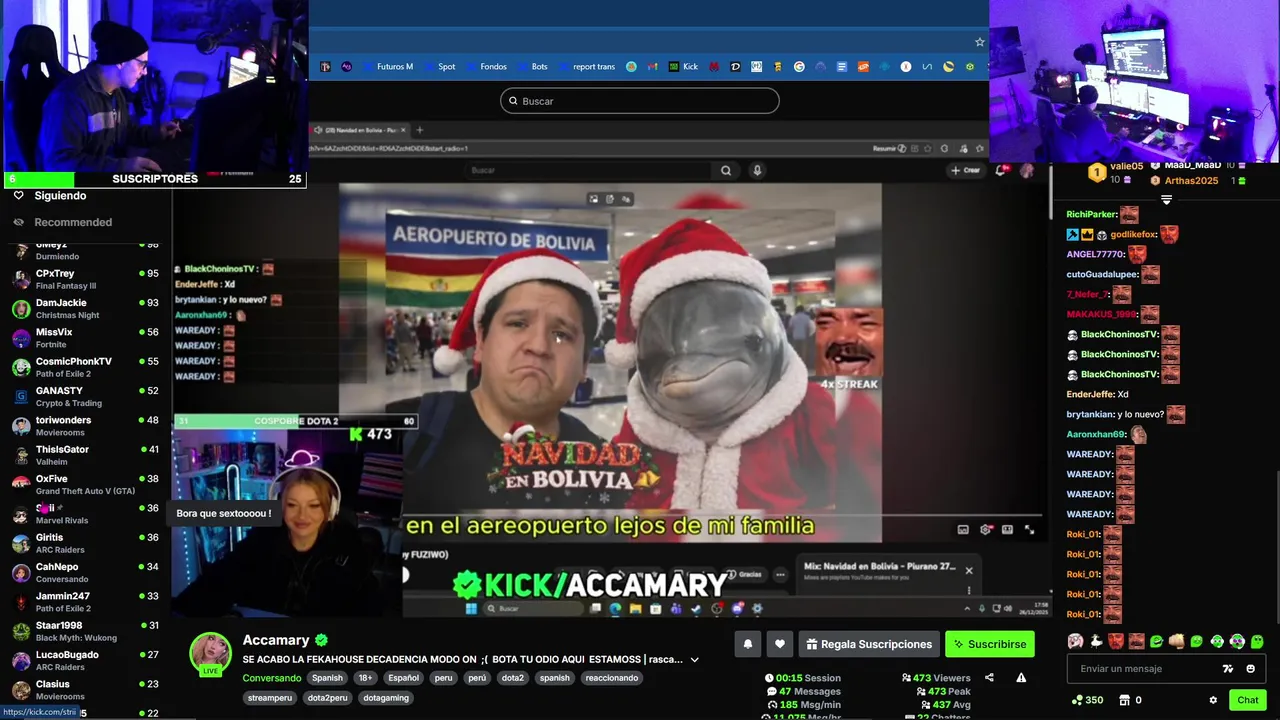Click the reaccionando tag
This screenshot has width=1280, height=720.
point(611,678)
